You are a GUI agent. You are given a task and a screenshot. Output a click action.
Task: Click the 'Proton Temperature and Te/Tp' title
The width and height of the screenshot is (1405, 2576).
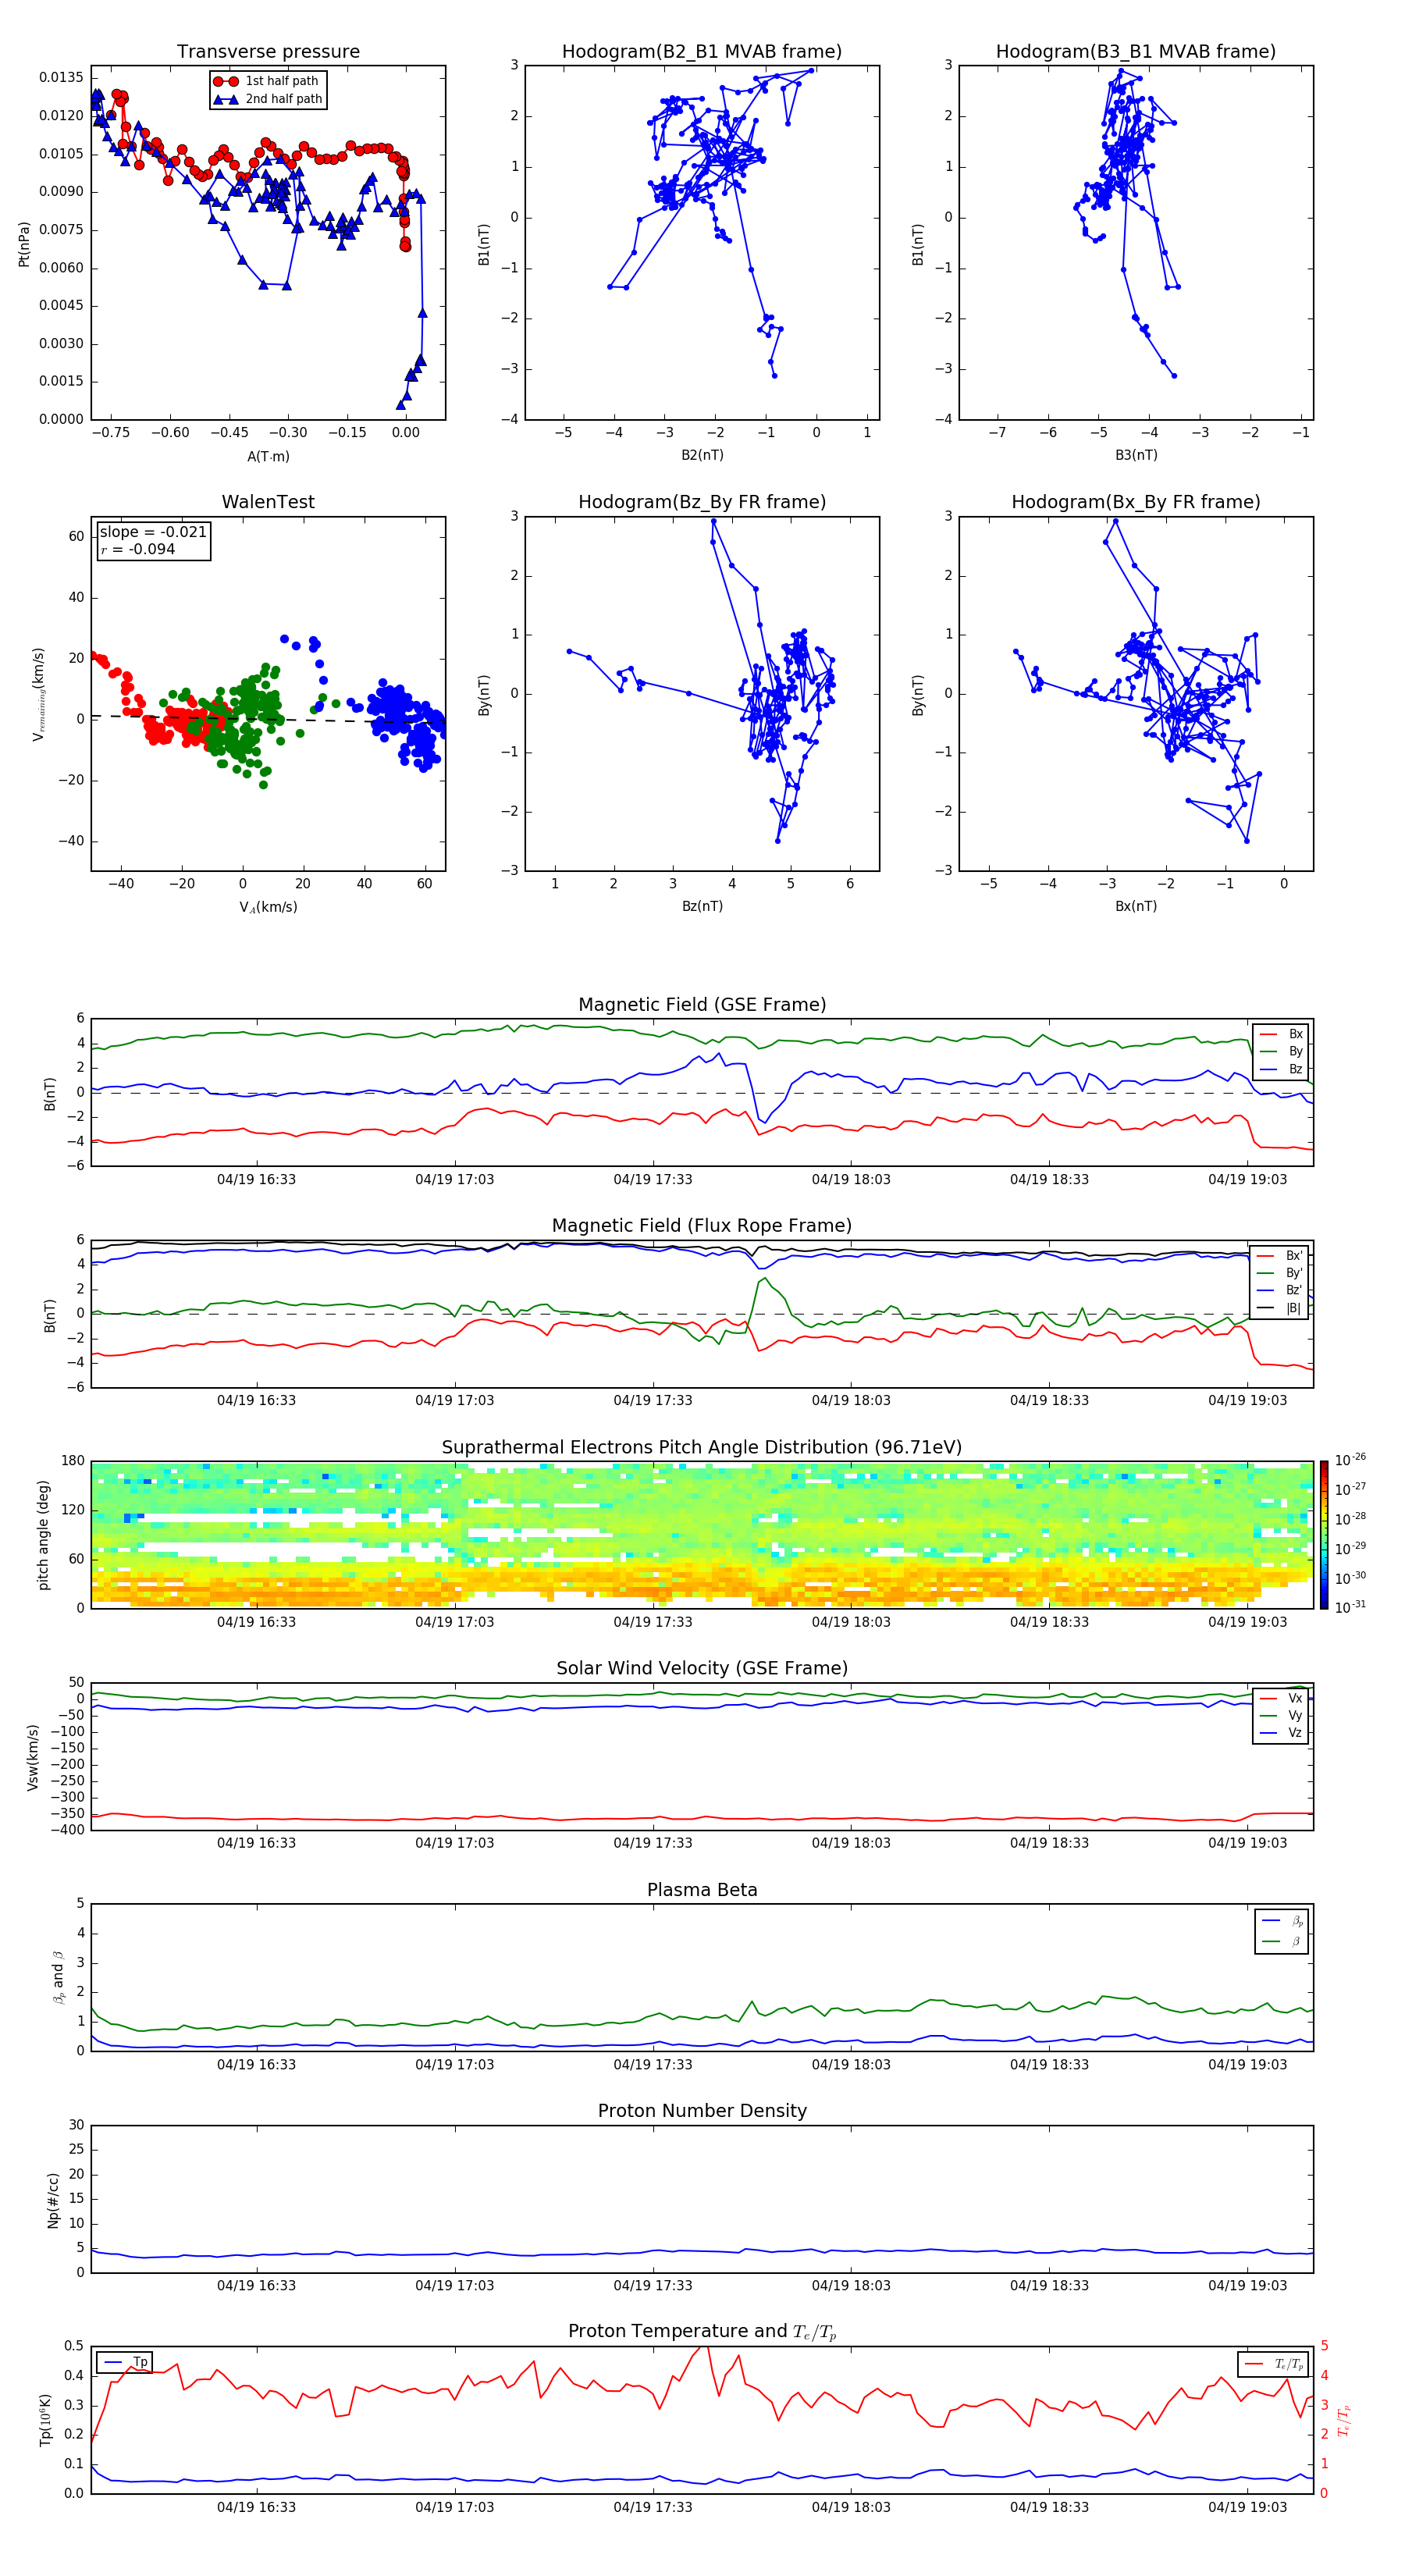point(702,2332)
